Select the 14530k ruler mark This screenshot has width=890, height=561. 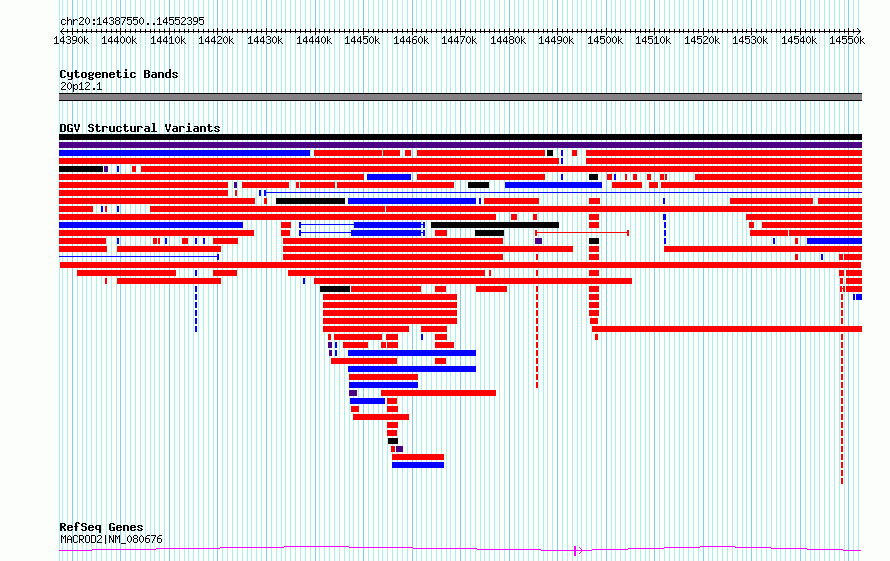click(x=750, y=40)
